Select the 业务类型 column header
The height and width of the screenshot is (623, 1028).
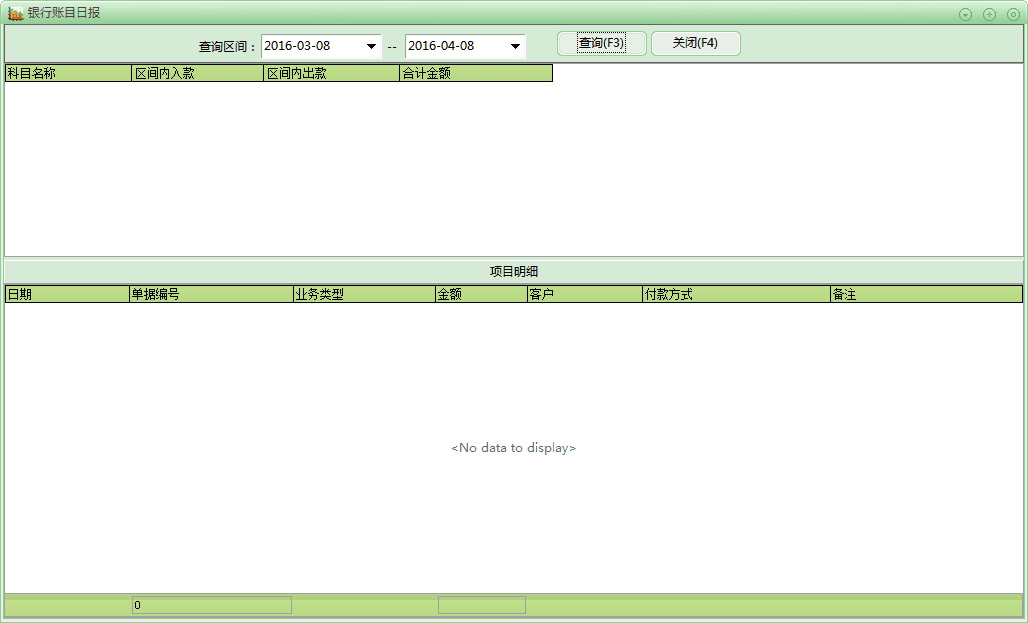[363, 295]
